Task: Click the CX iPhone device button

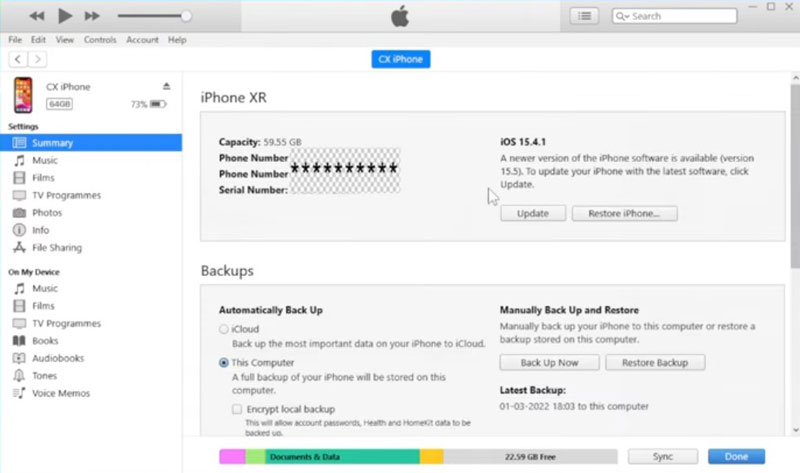Action: pos(401,59)
